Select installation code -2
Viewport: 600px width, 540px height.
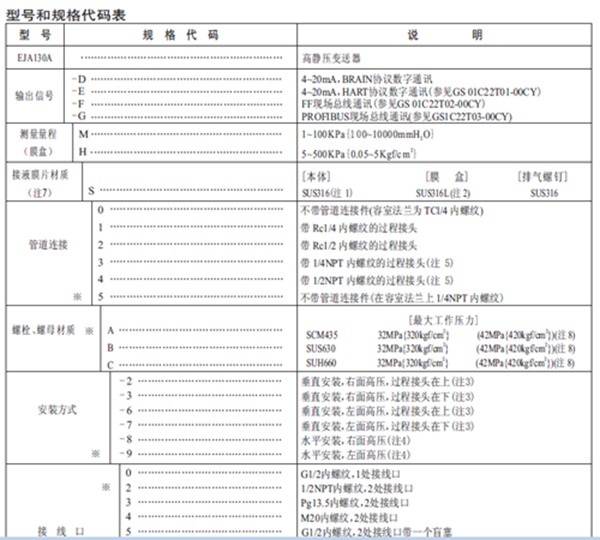pyautogui.click(x=126, y=381)
